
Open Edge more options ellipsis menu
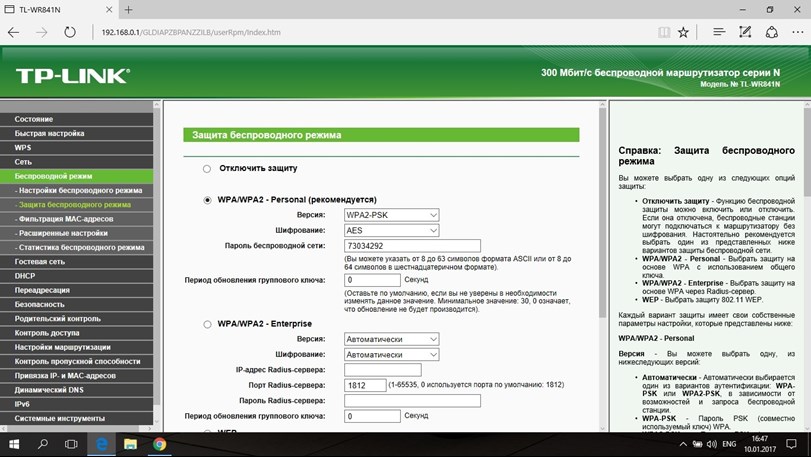click(798, 32)
